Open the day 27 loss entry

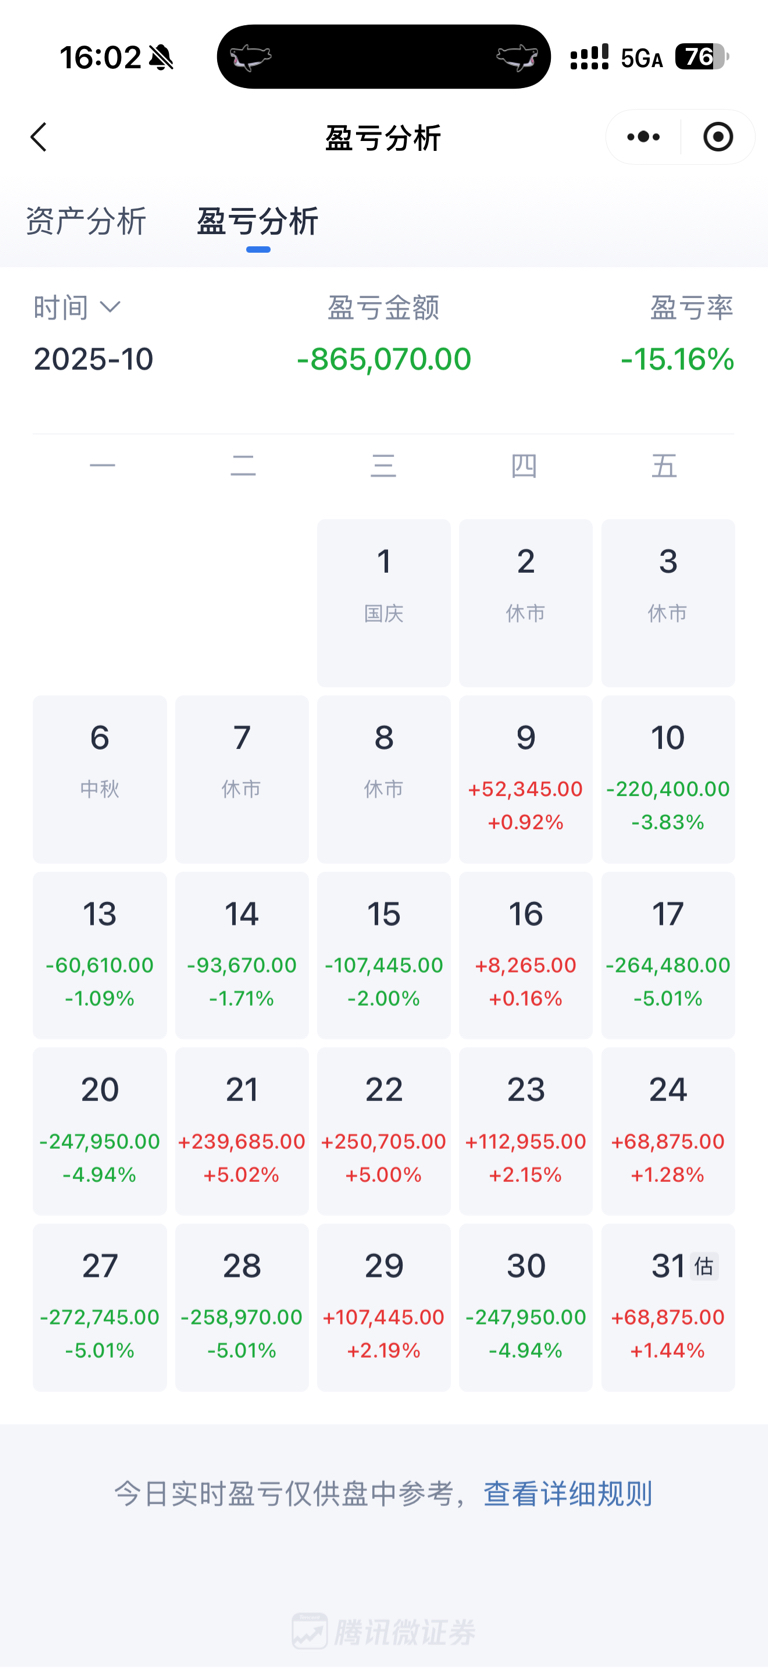pyautogui.click(x=100, y=1307)
